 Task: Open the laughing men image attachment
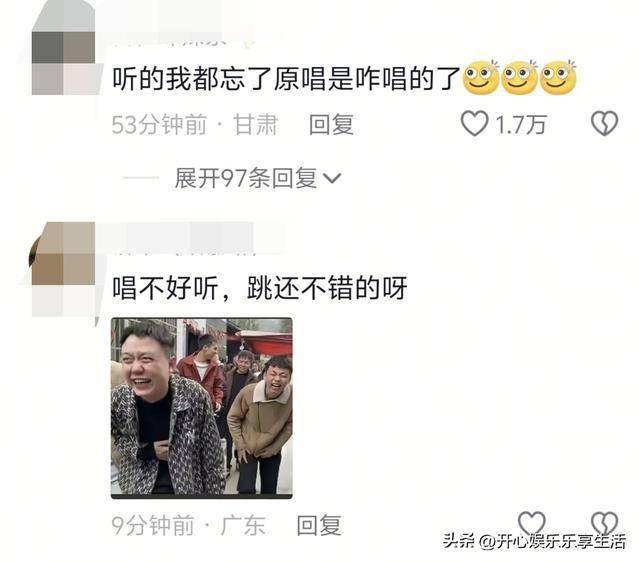click(x=202, y=408)
